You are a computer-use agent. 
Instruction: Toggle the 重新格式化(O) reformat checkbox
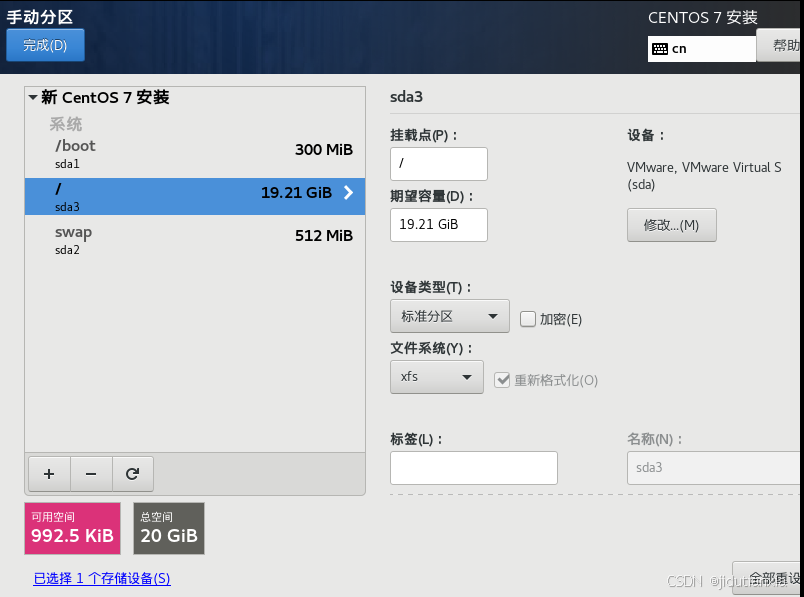pyautogui.click(x=502, y=380)
